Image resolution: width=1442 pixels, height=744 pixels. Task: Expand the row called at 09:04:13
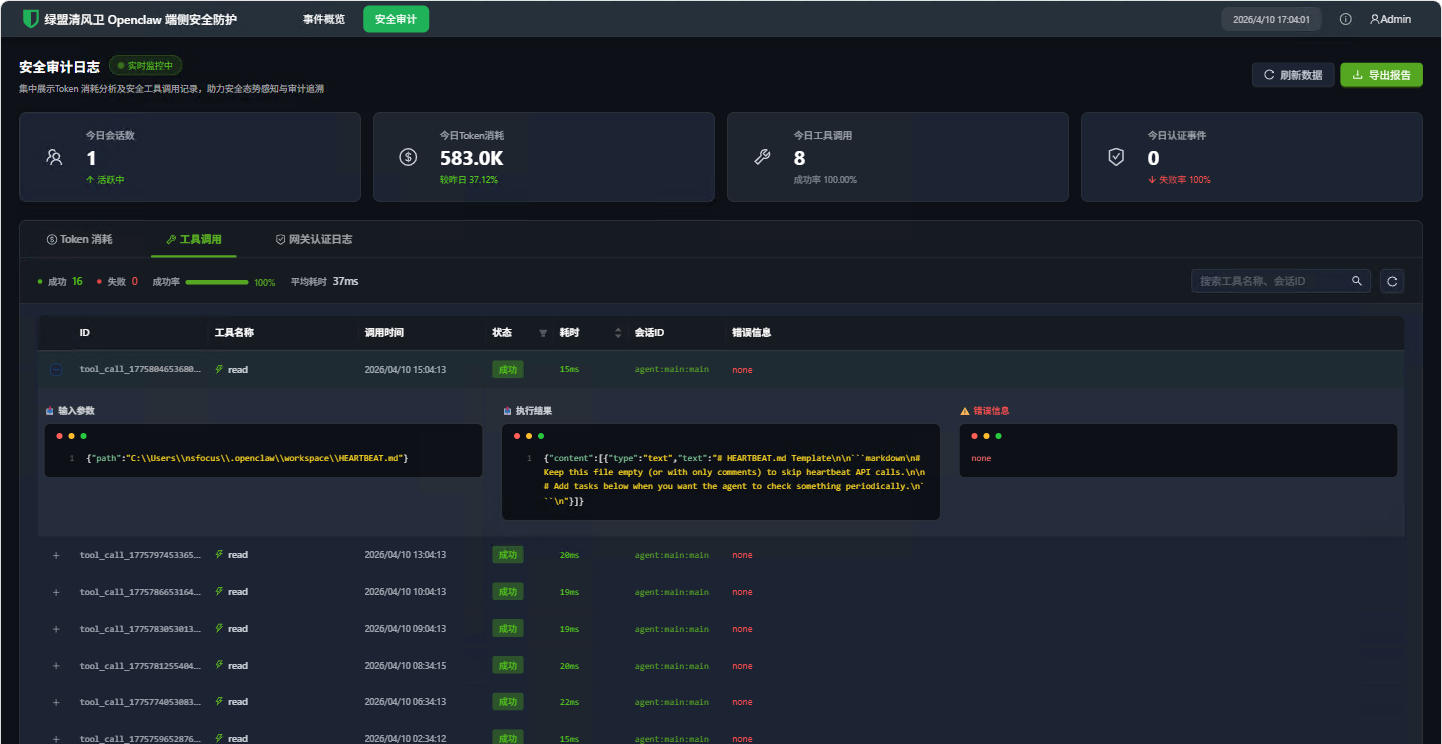(56, 629)
